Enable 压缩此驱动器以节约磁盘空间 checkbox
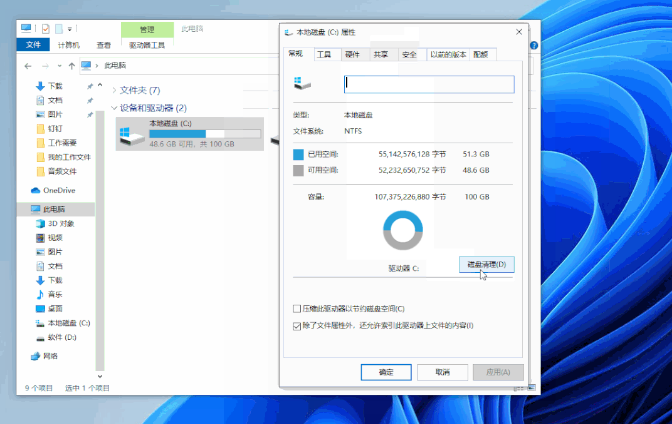The image size is (672, 424). click(297, 309)
